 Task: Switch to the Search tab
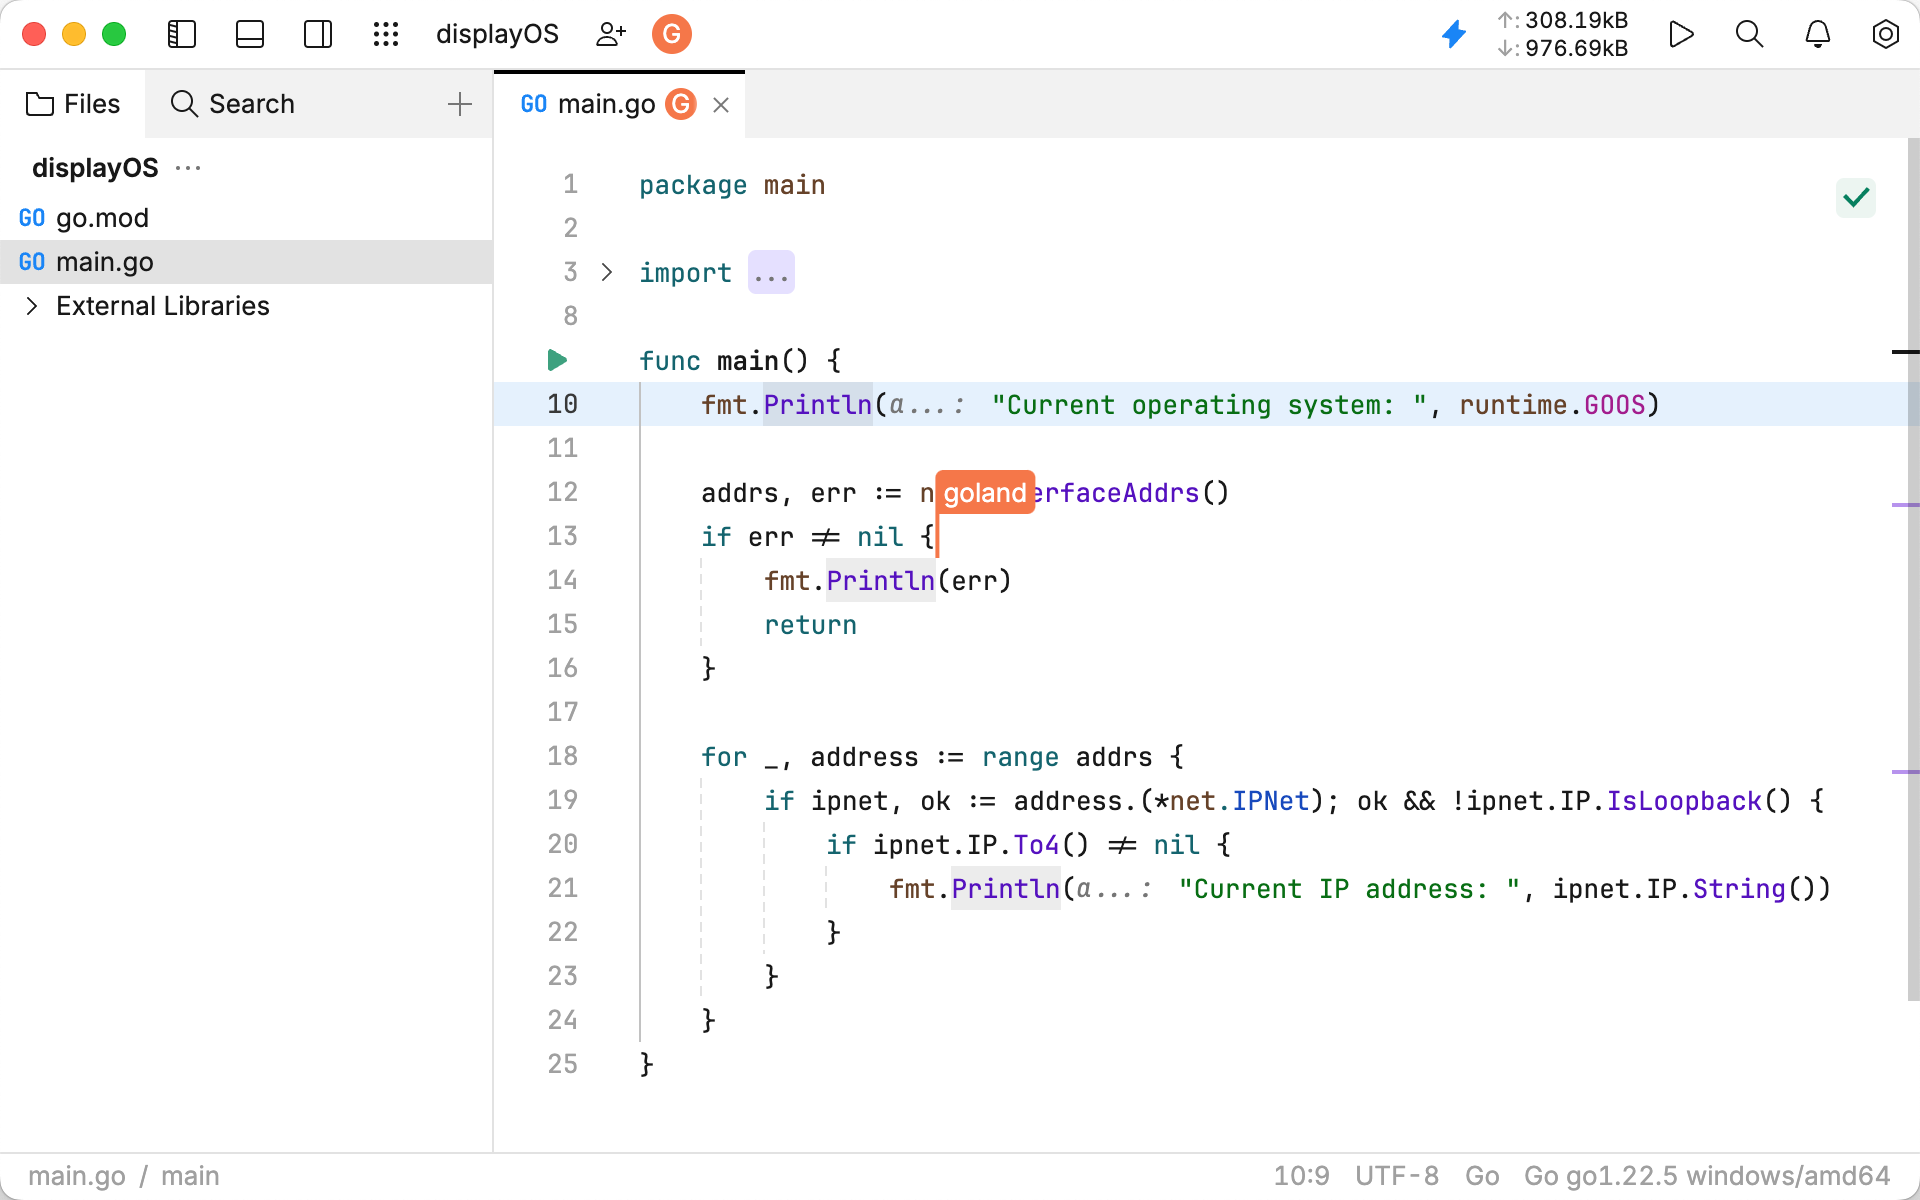point(232,104)
